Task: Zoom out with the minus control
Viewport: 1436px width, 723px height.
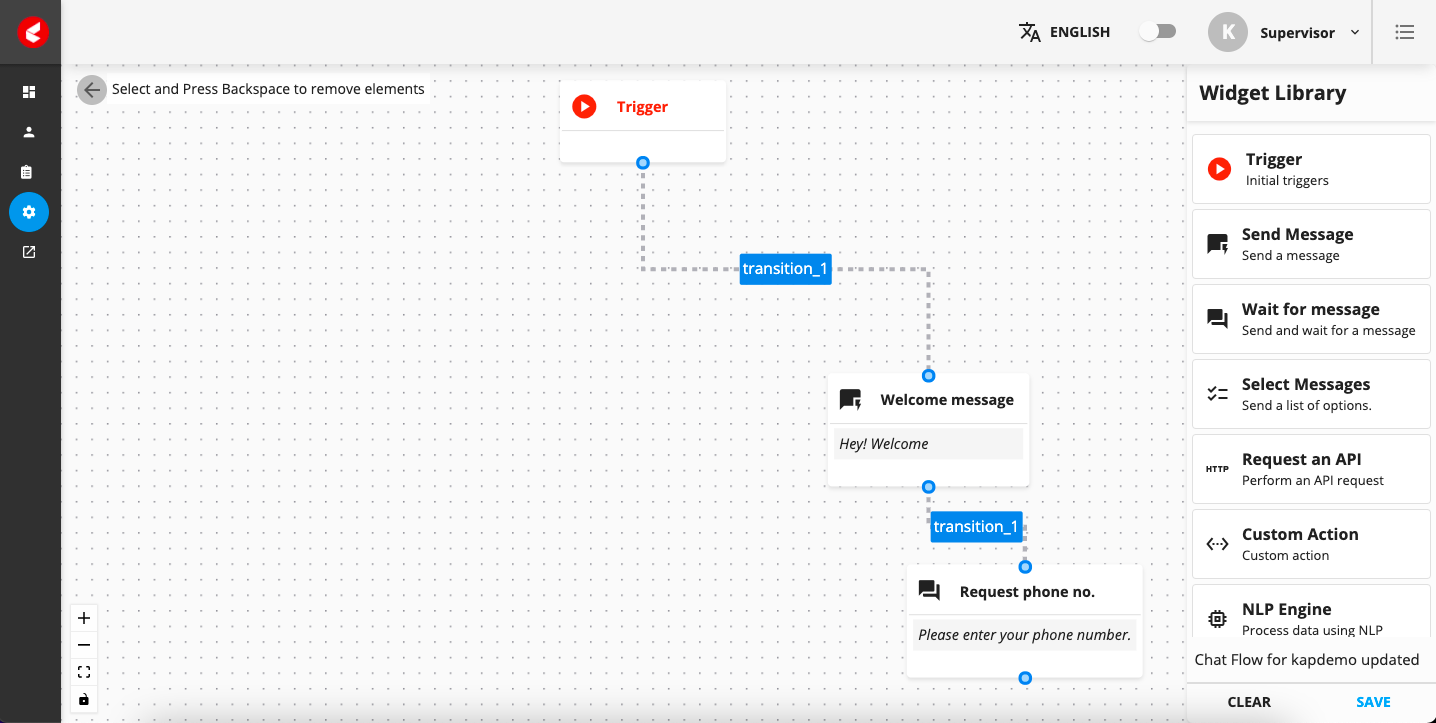Action: [84, 645]
